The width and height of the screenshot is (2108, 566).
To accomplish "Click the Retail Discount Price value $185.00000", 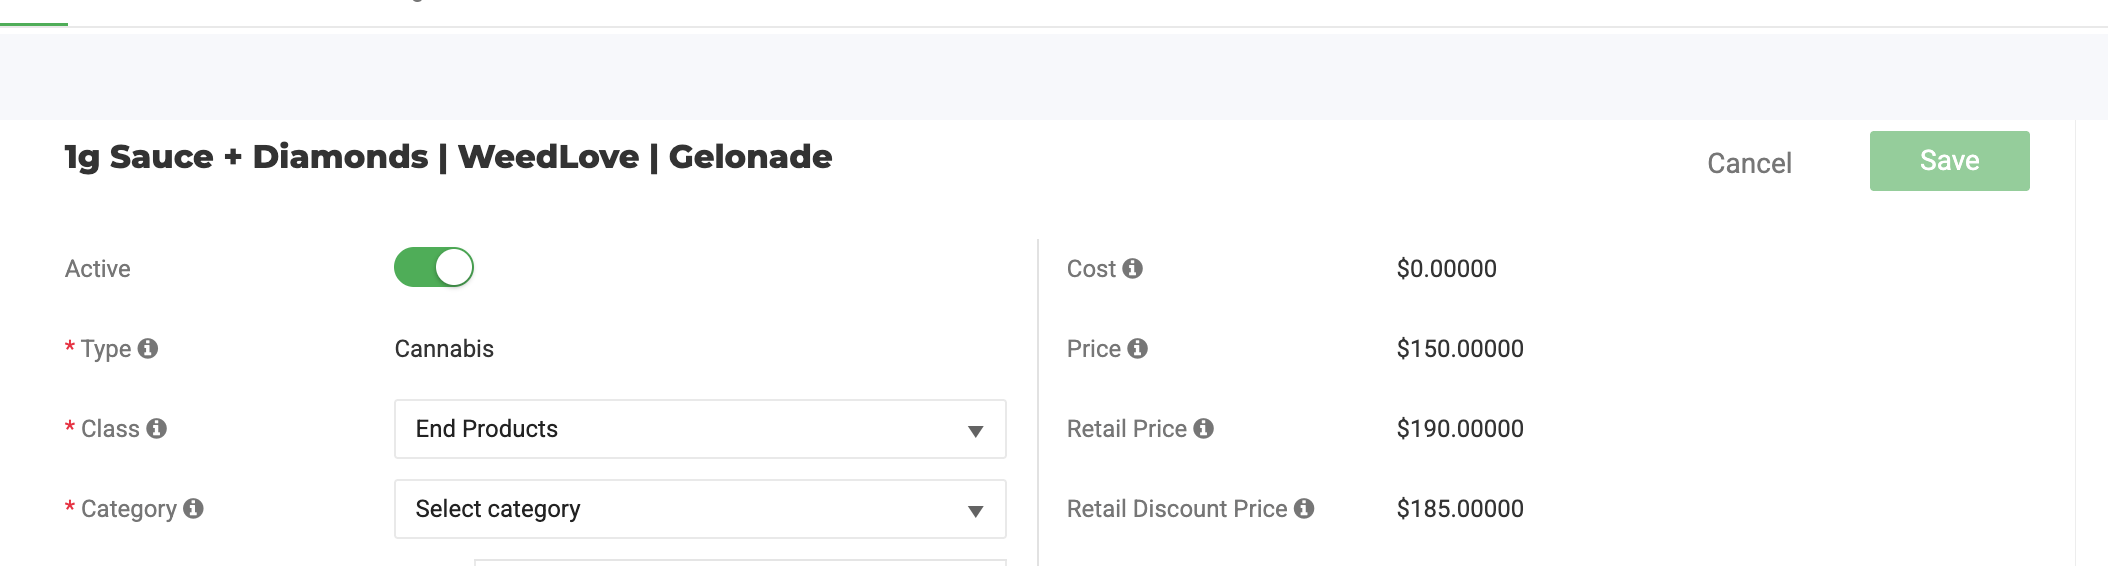I will 1460,509.
